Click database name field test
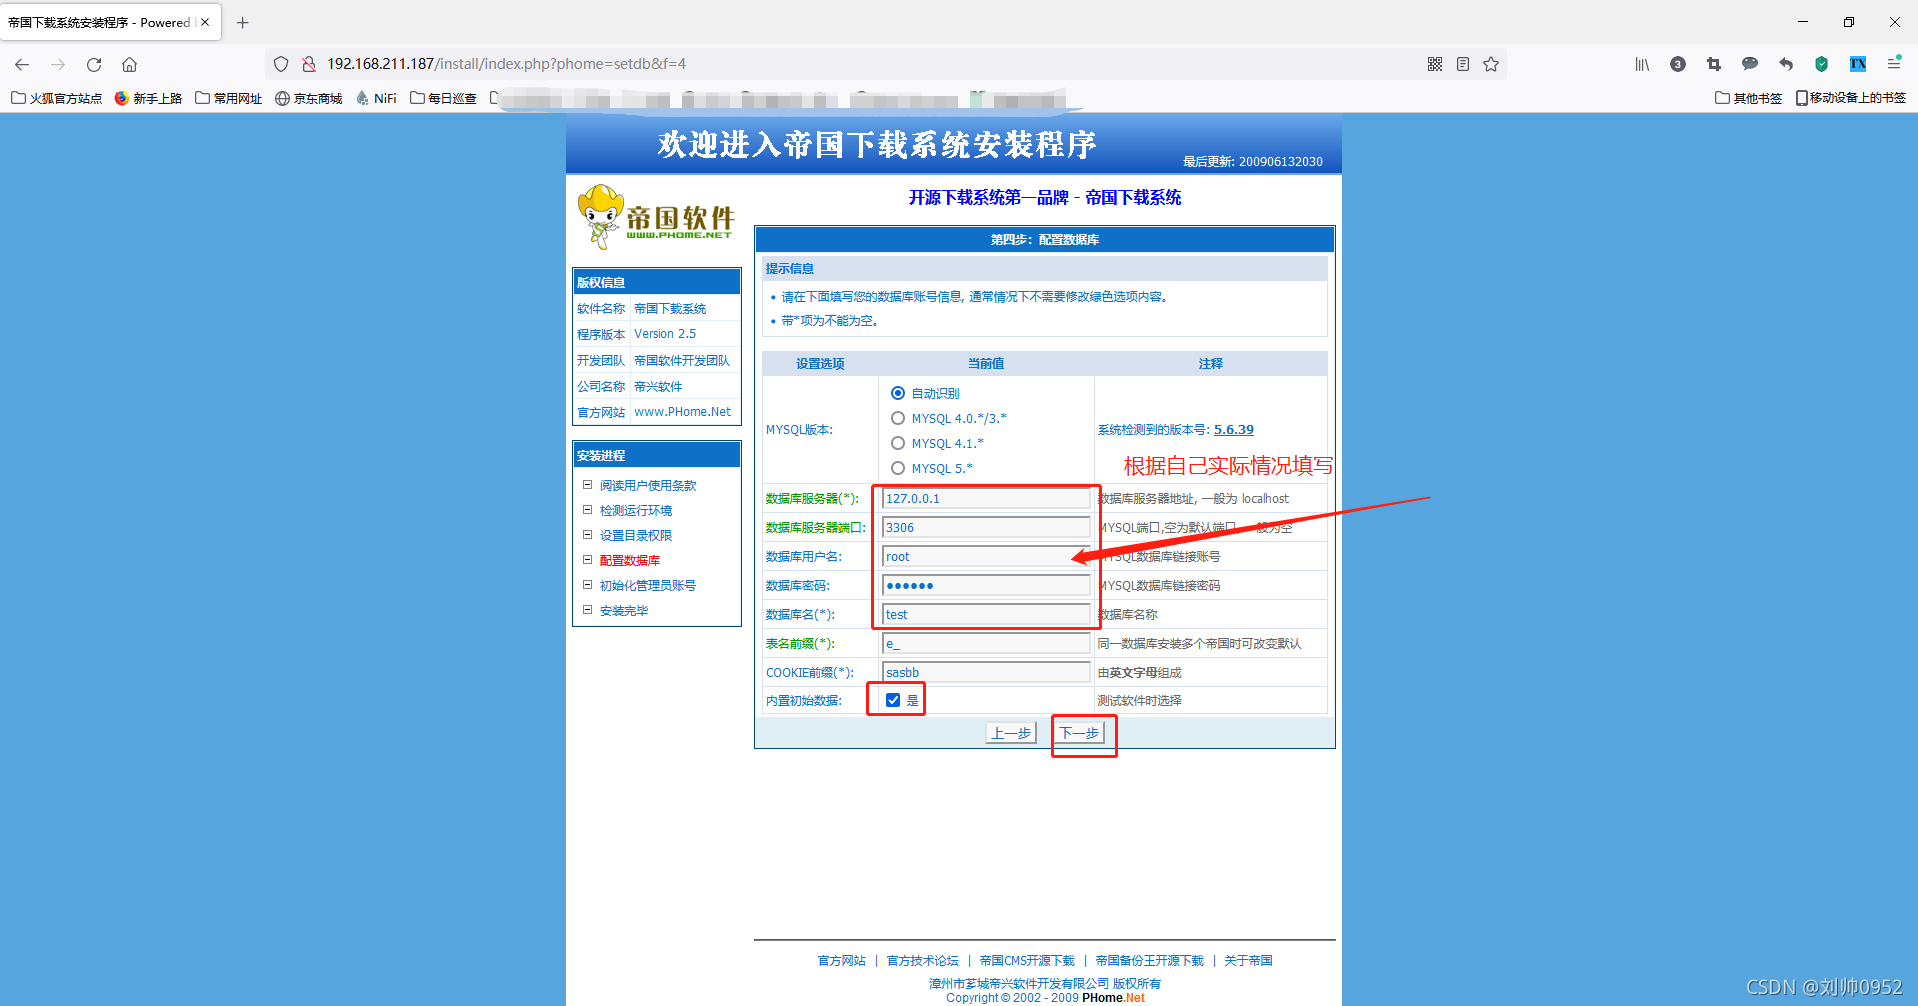 point(986,614)
